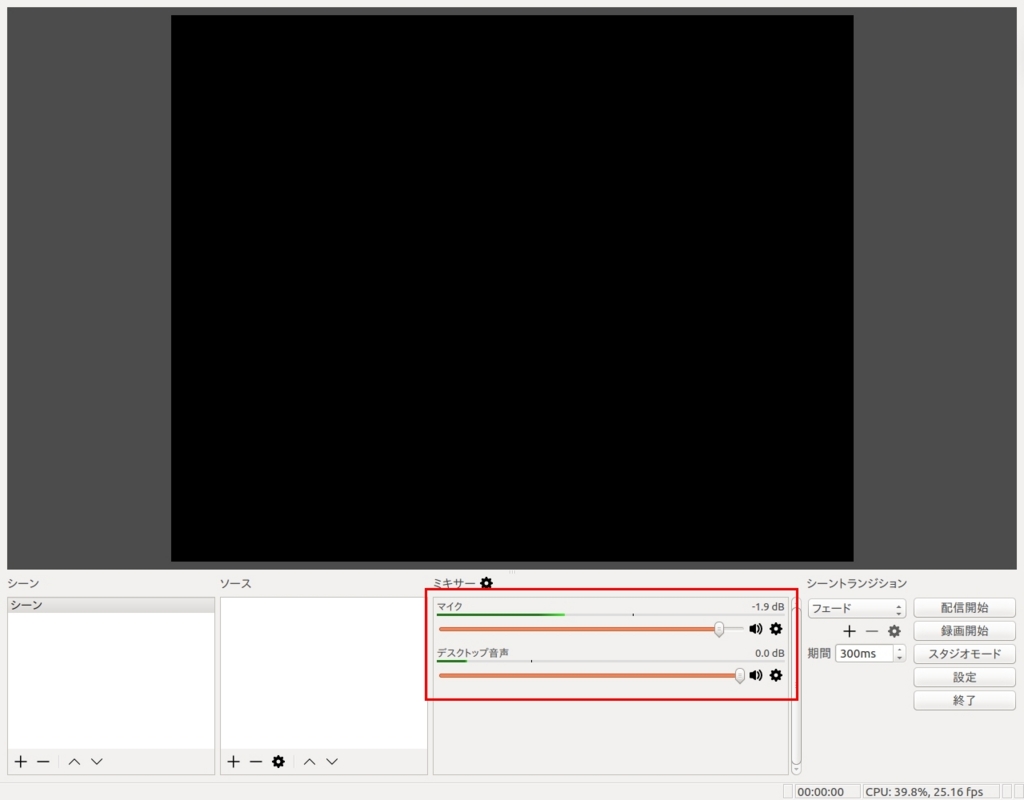Open settings gear for マイク
Screen dimensions: 1024x800
pos(776,629)
